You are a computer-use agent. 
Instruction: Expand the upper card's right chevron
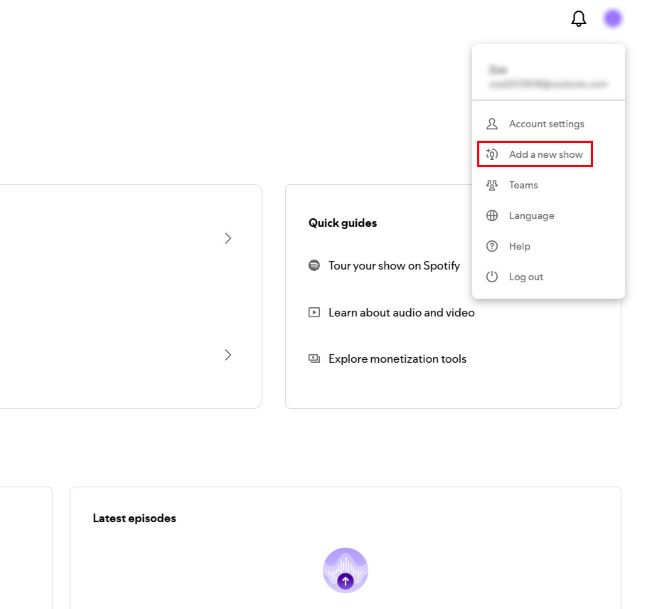coord(228,238)
